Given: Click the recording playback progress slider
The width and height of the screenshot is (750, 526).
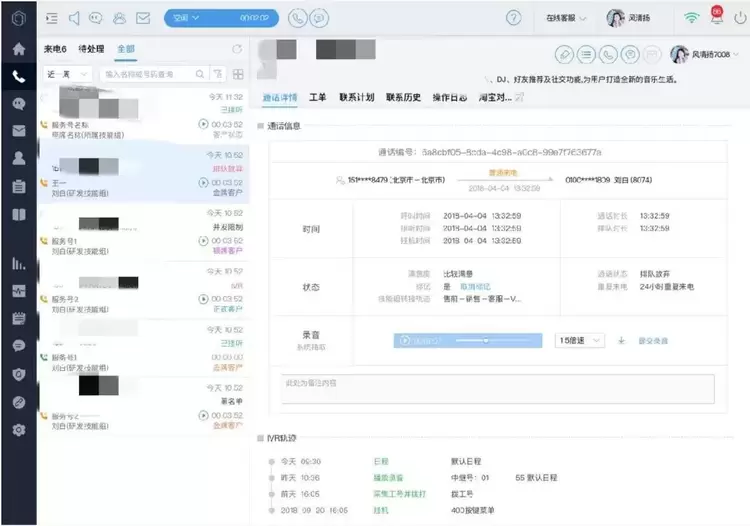Looking at the screenshot, I should click(485, 341).
